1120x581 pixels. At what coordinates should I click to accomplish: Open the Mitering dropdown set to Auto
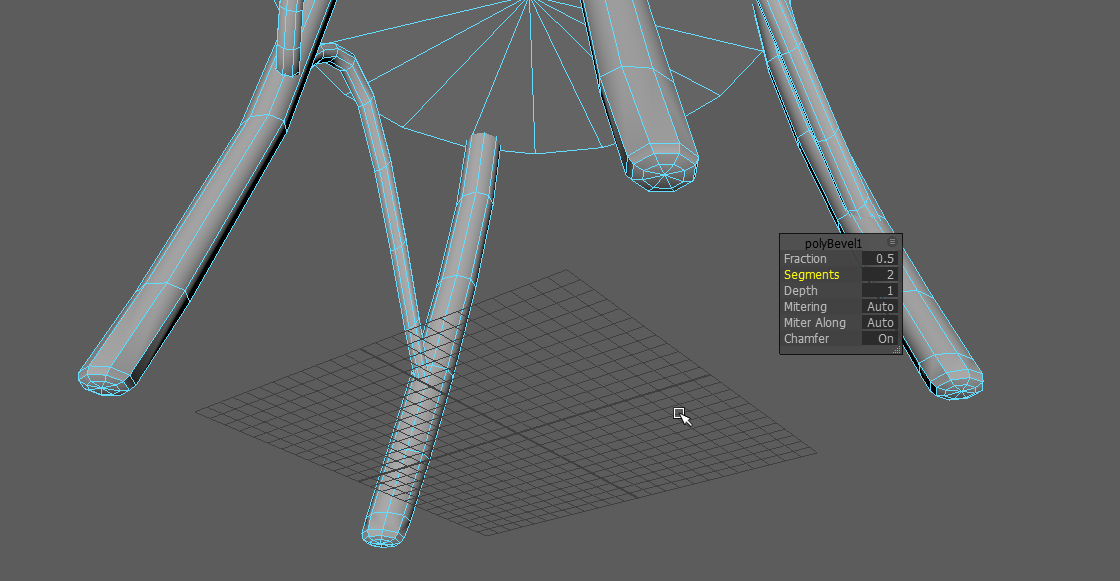[x=880, y=307]
